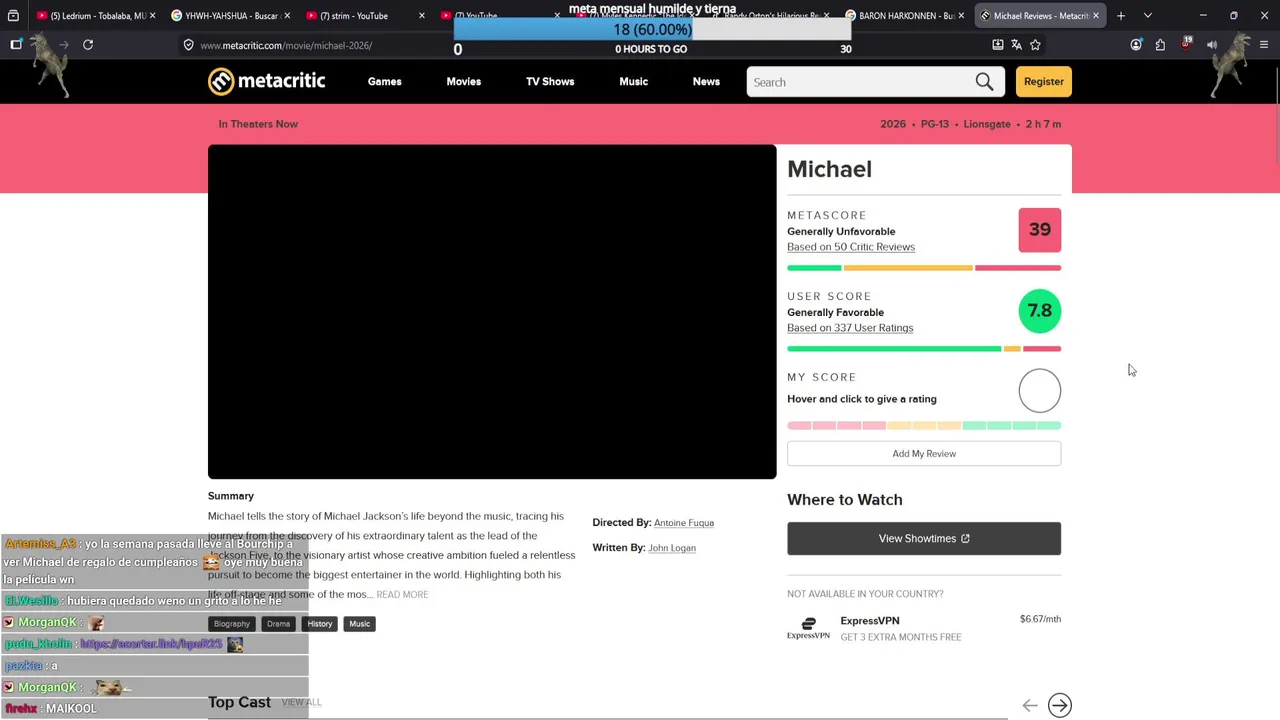Viewport: 1280px width, 720px height.
Task: Click the Metascore 39 badge
Action: [x=1040, y=230]
